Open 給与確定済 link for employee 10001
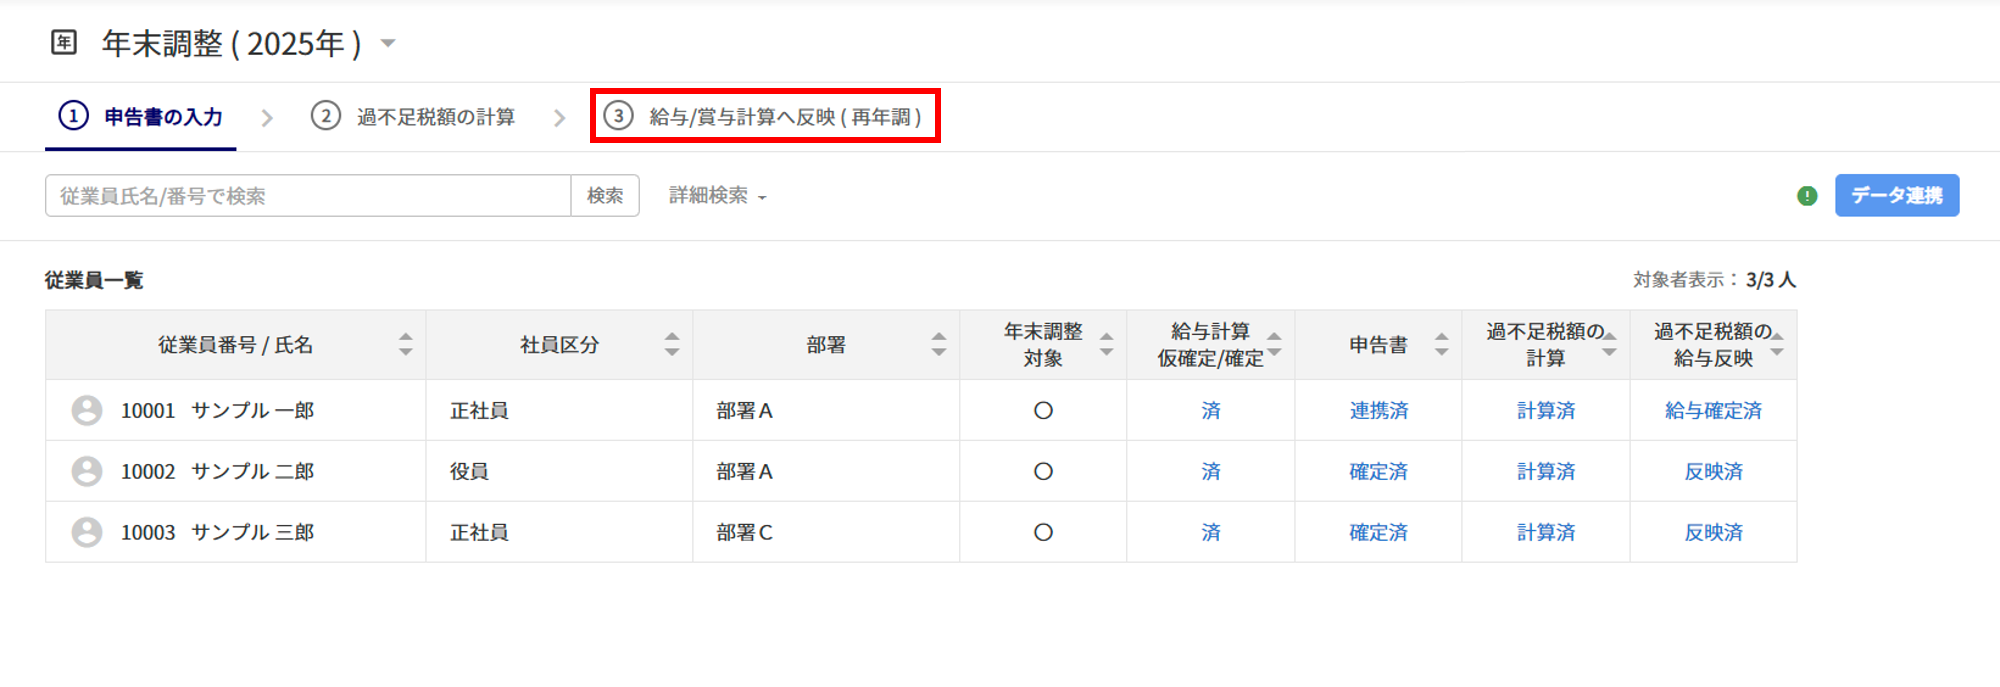The height and width of the screenshot is (687, 2000). pyautogui.click(x=1713, y=411)
